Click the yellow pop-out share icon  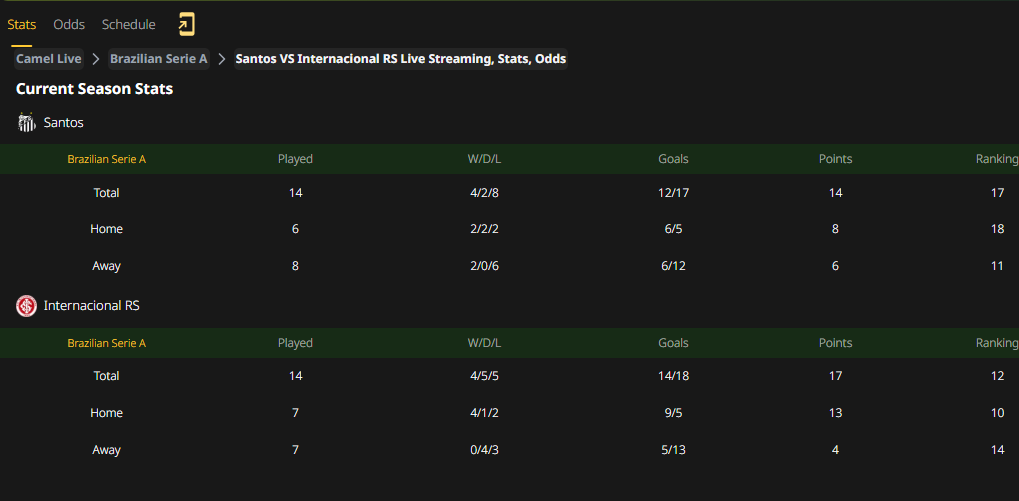point(187,25)
